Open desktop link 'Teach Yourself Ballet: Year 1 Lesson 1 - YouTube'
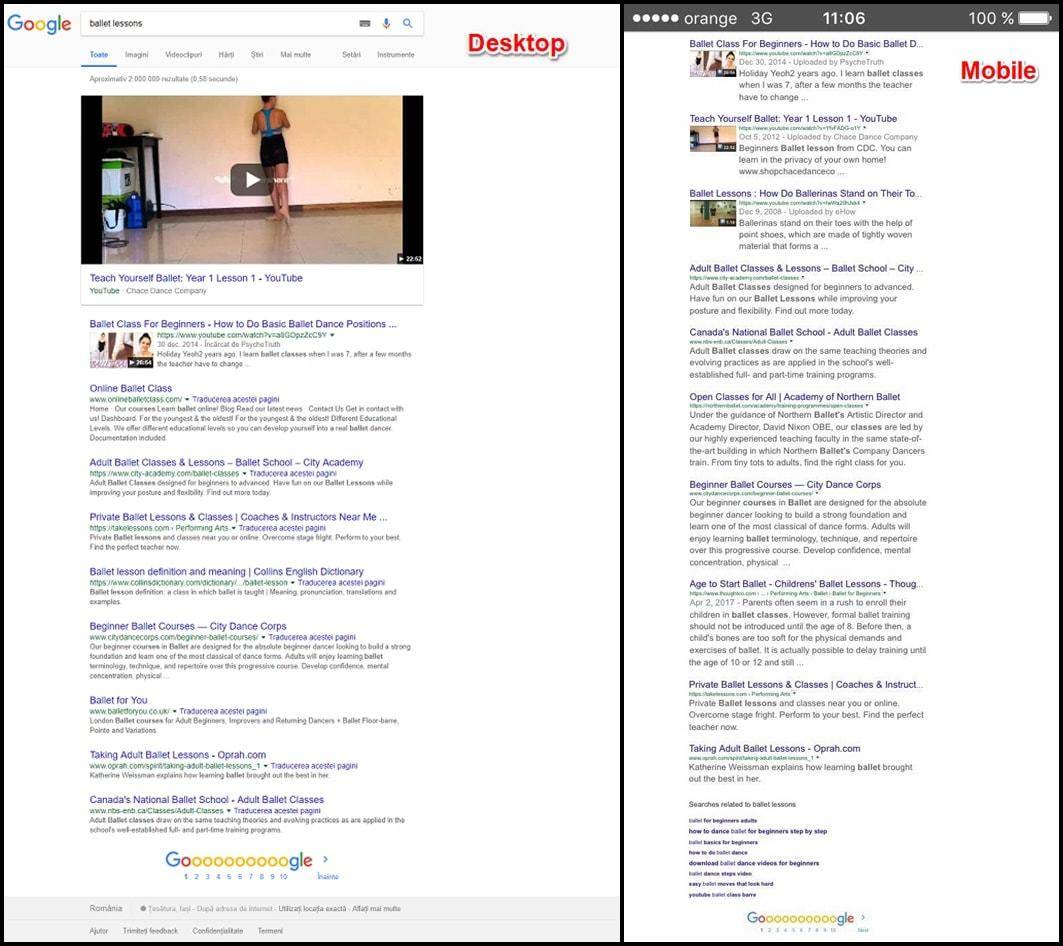 (196, 278)
